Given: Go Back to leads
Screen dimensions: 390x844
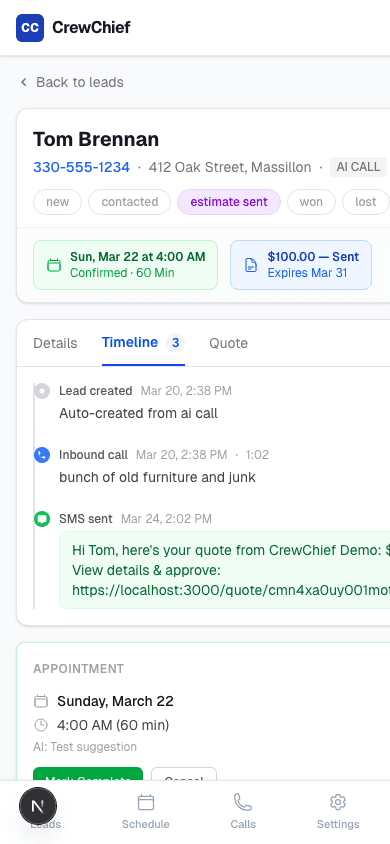Looking at the screenshot, I should [x=72, y=82].
